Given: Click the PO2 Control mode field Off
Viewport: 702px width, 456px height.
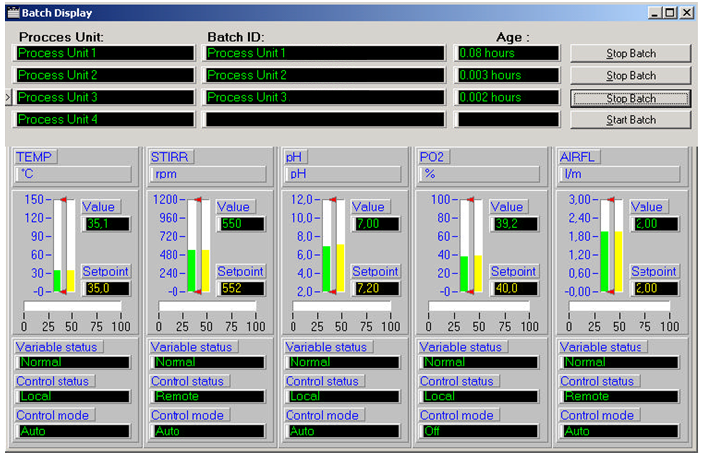Looking at the screenshot, I should [x=476, y=431].
